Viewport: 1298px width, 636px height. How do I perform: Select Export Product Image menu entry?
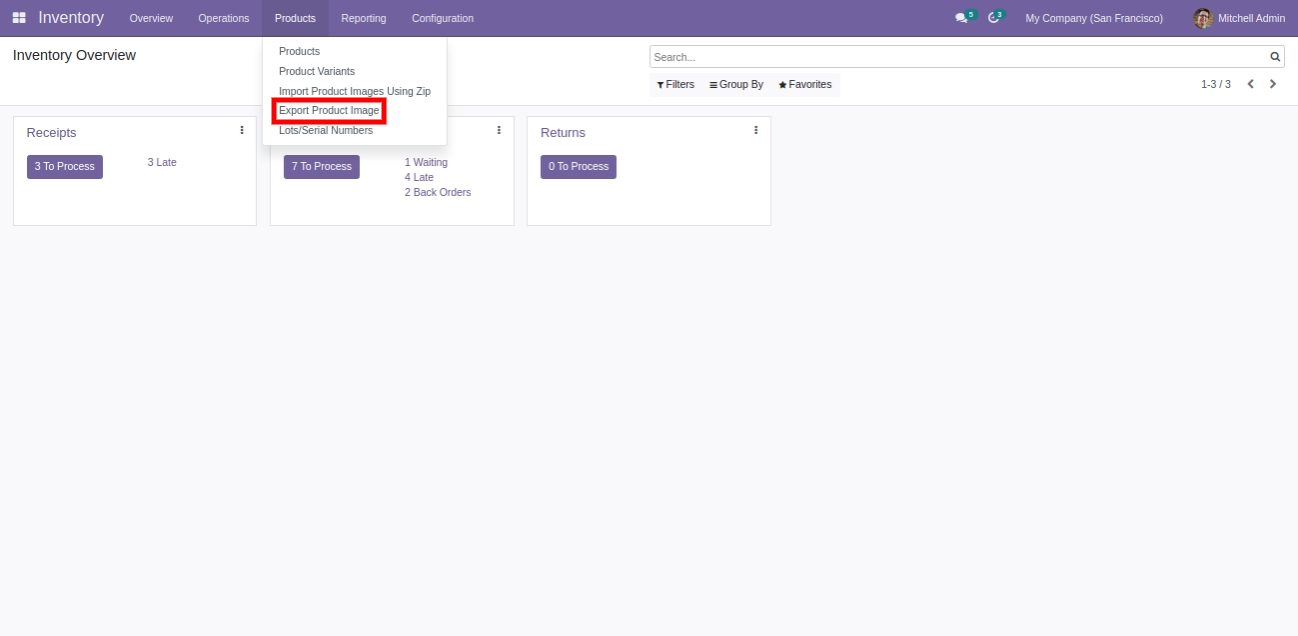329,111
